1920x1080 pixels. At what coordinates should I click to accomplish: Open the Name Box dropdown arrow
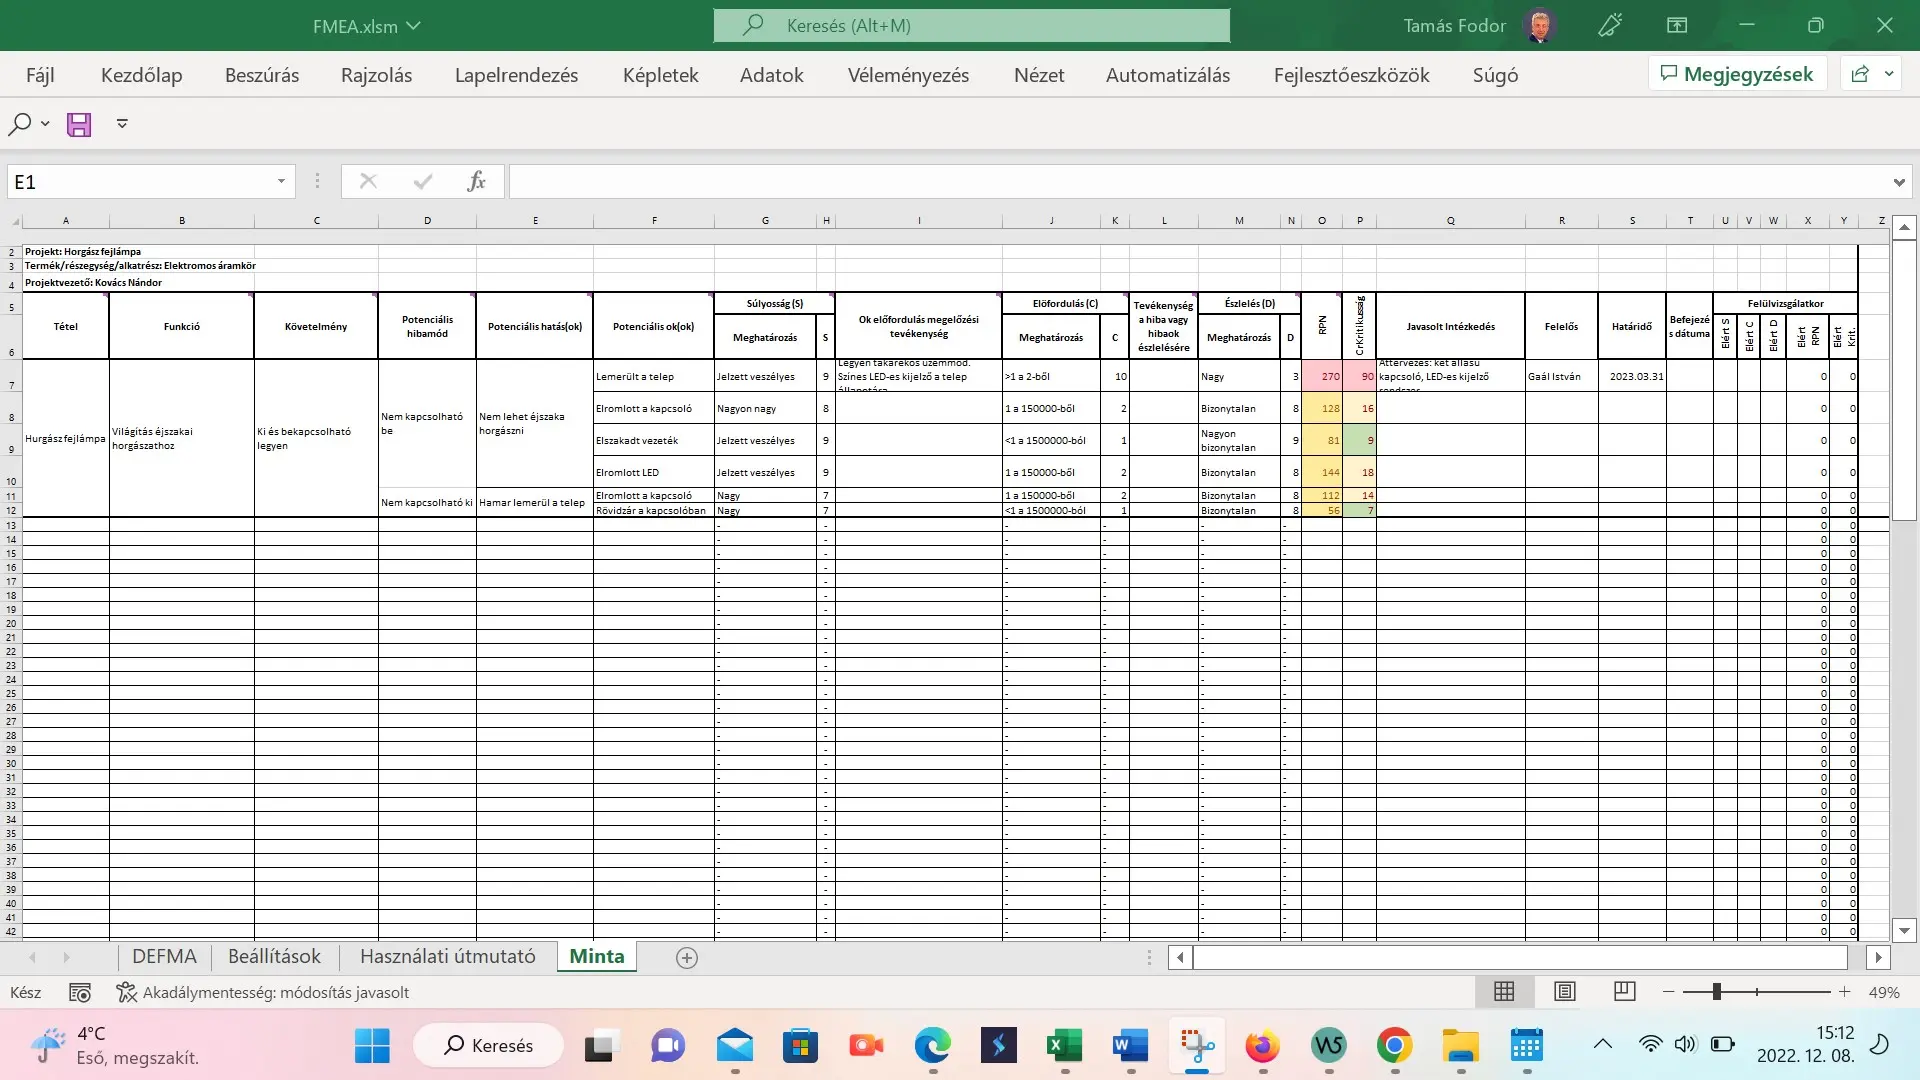coord(280,181)
